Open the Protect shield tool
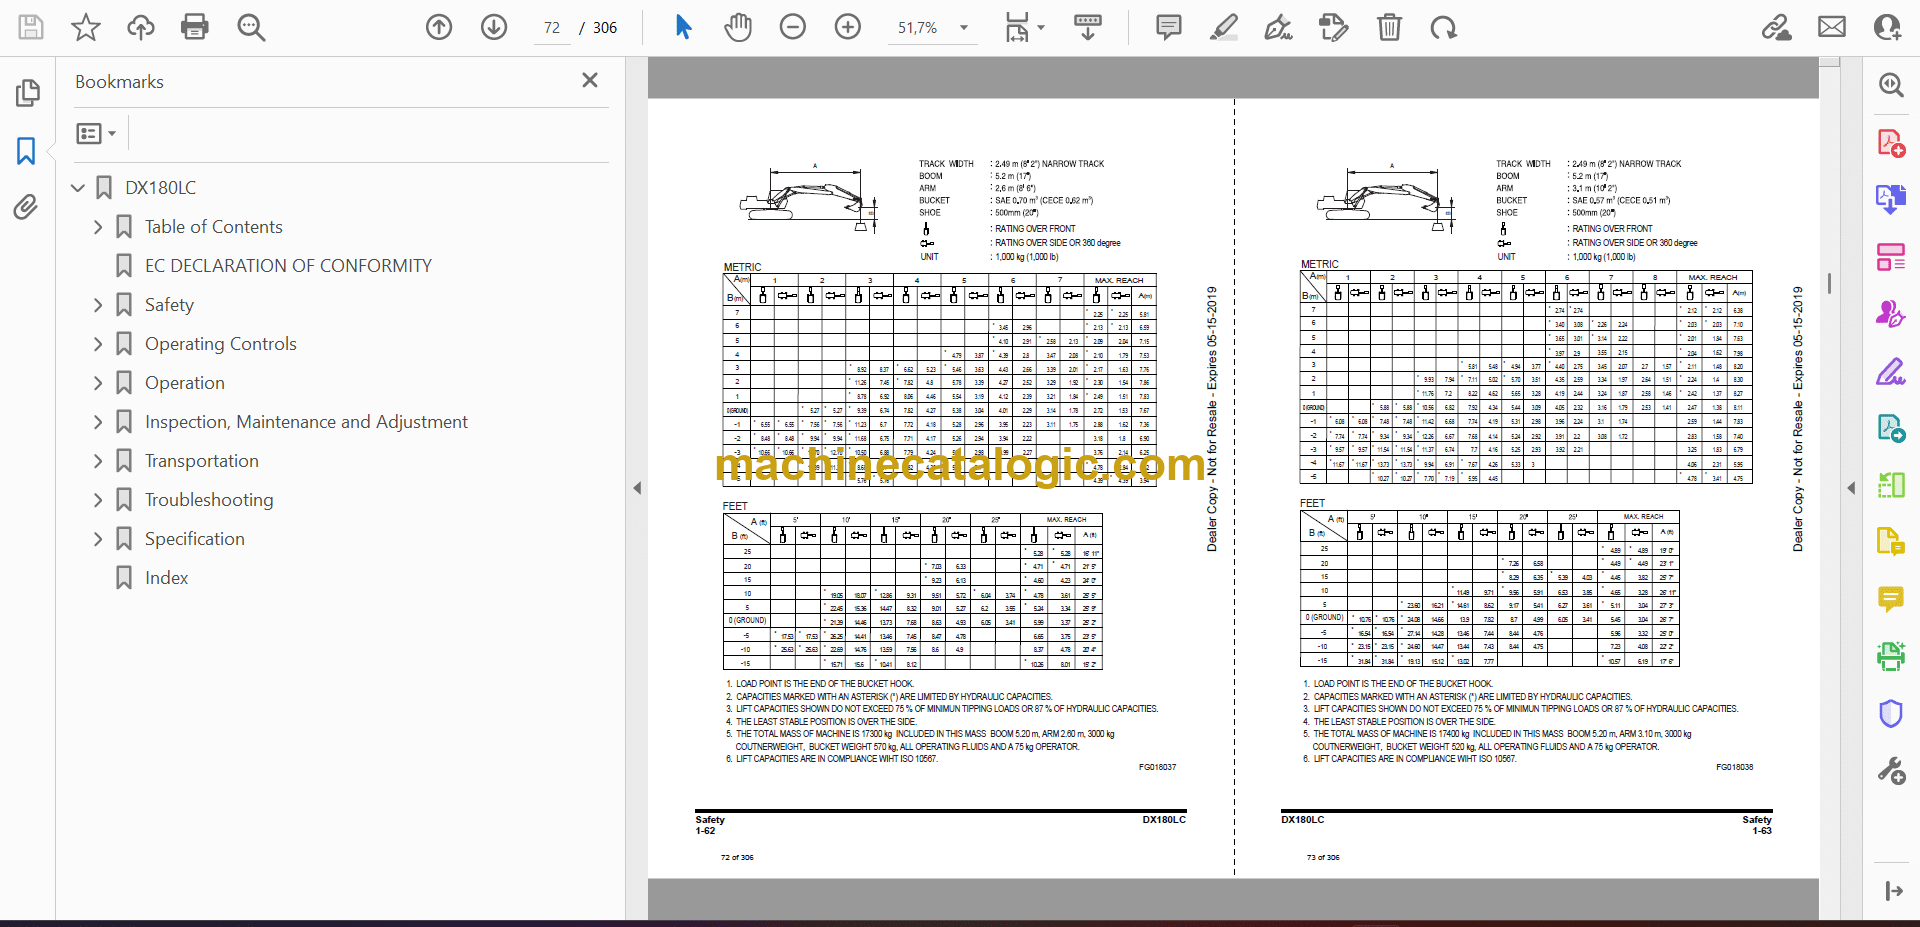The height and width of the screenshot is (927, 1920). (x=1891, y=713)
